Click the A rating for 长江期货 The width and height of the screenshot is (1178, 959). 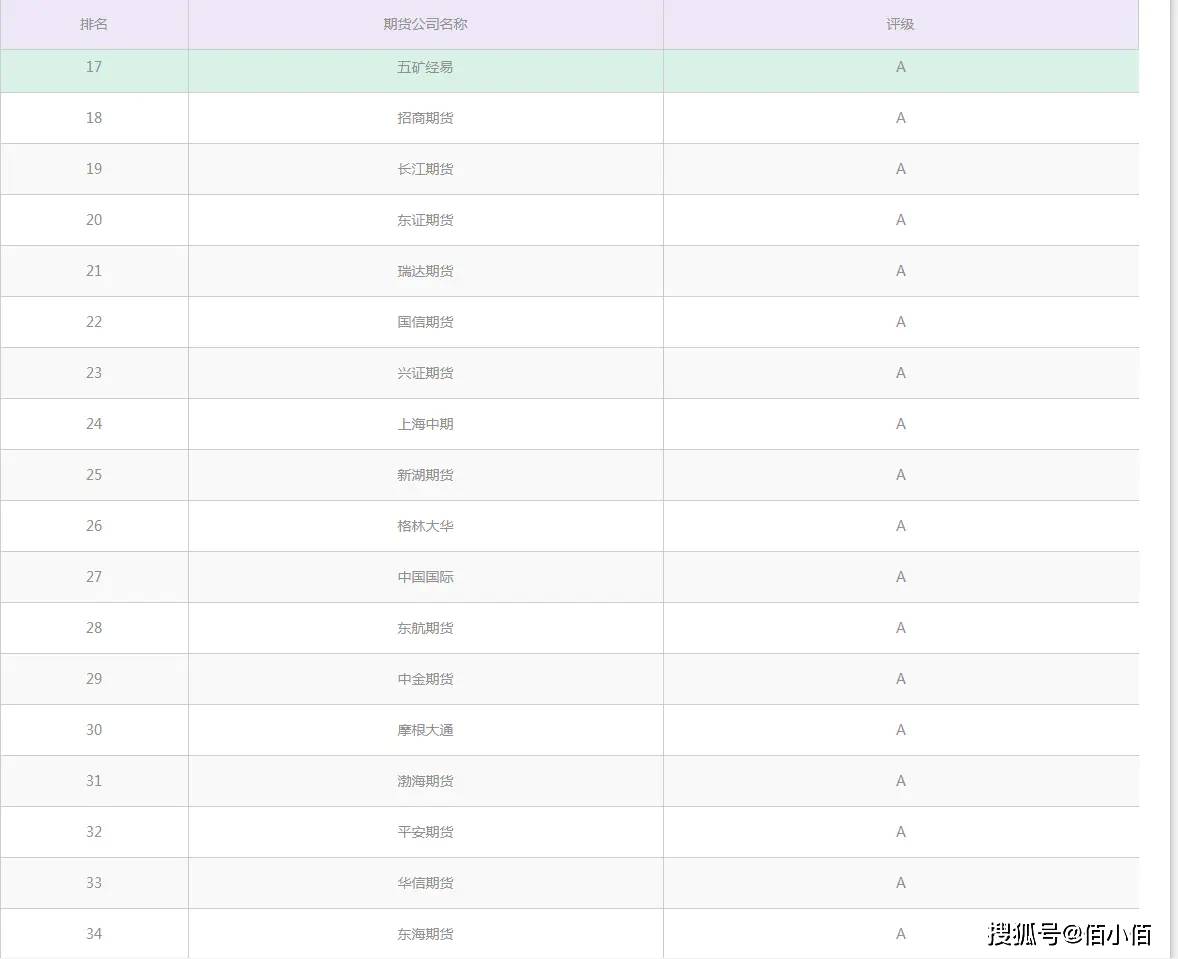click(901, 169)
